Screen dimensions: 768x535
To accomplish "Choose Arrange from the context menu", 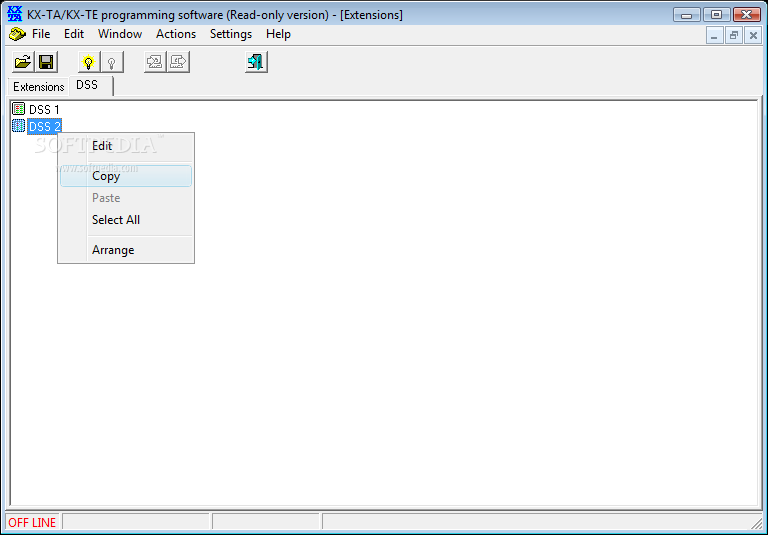I will [x=126, y=250].
